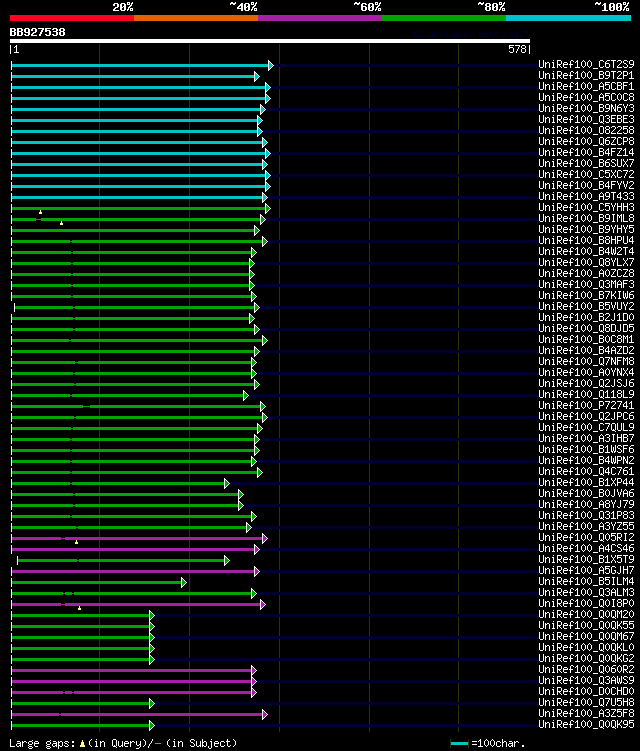
Task: Select label UniRef100_Q8DJD5
Action: tap(586, 329)
